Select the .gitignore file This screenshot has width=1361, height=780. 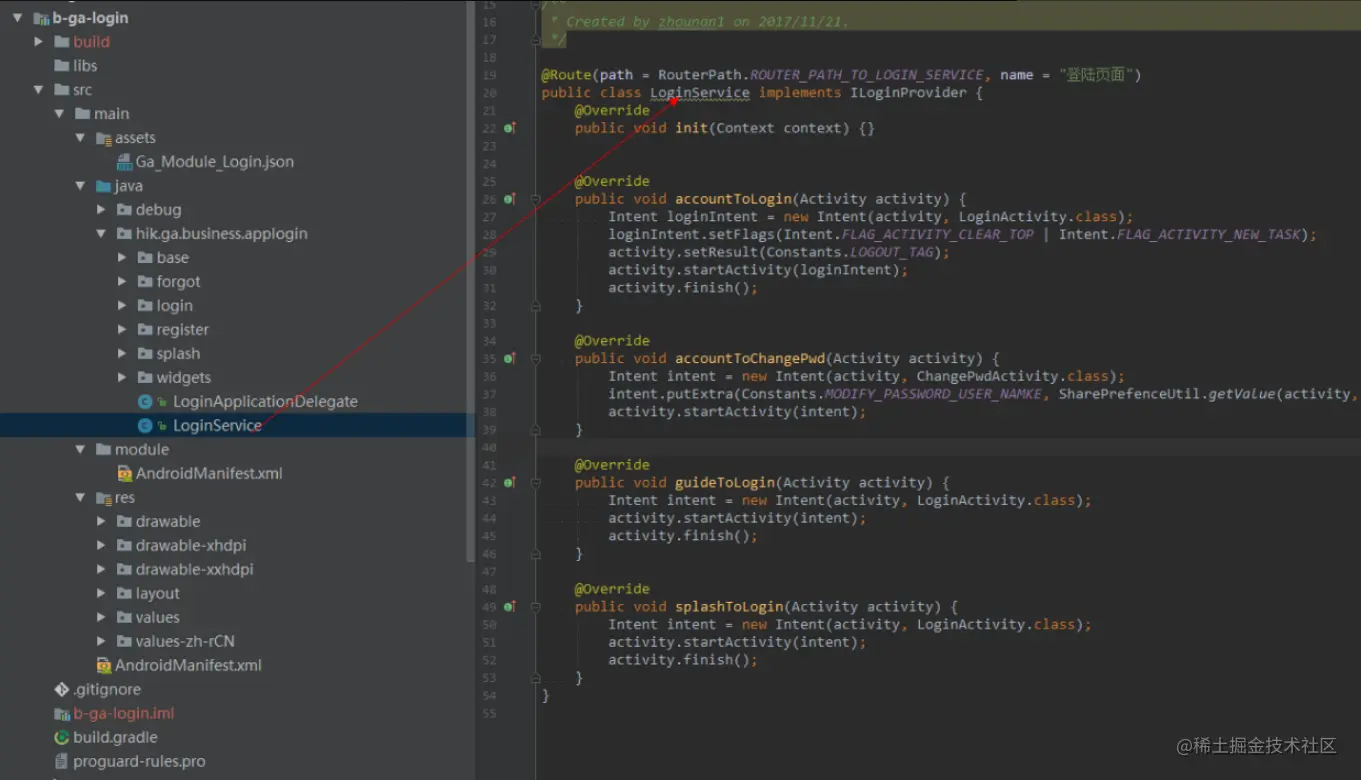pyautogui.click(x=107, y=690)
